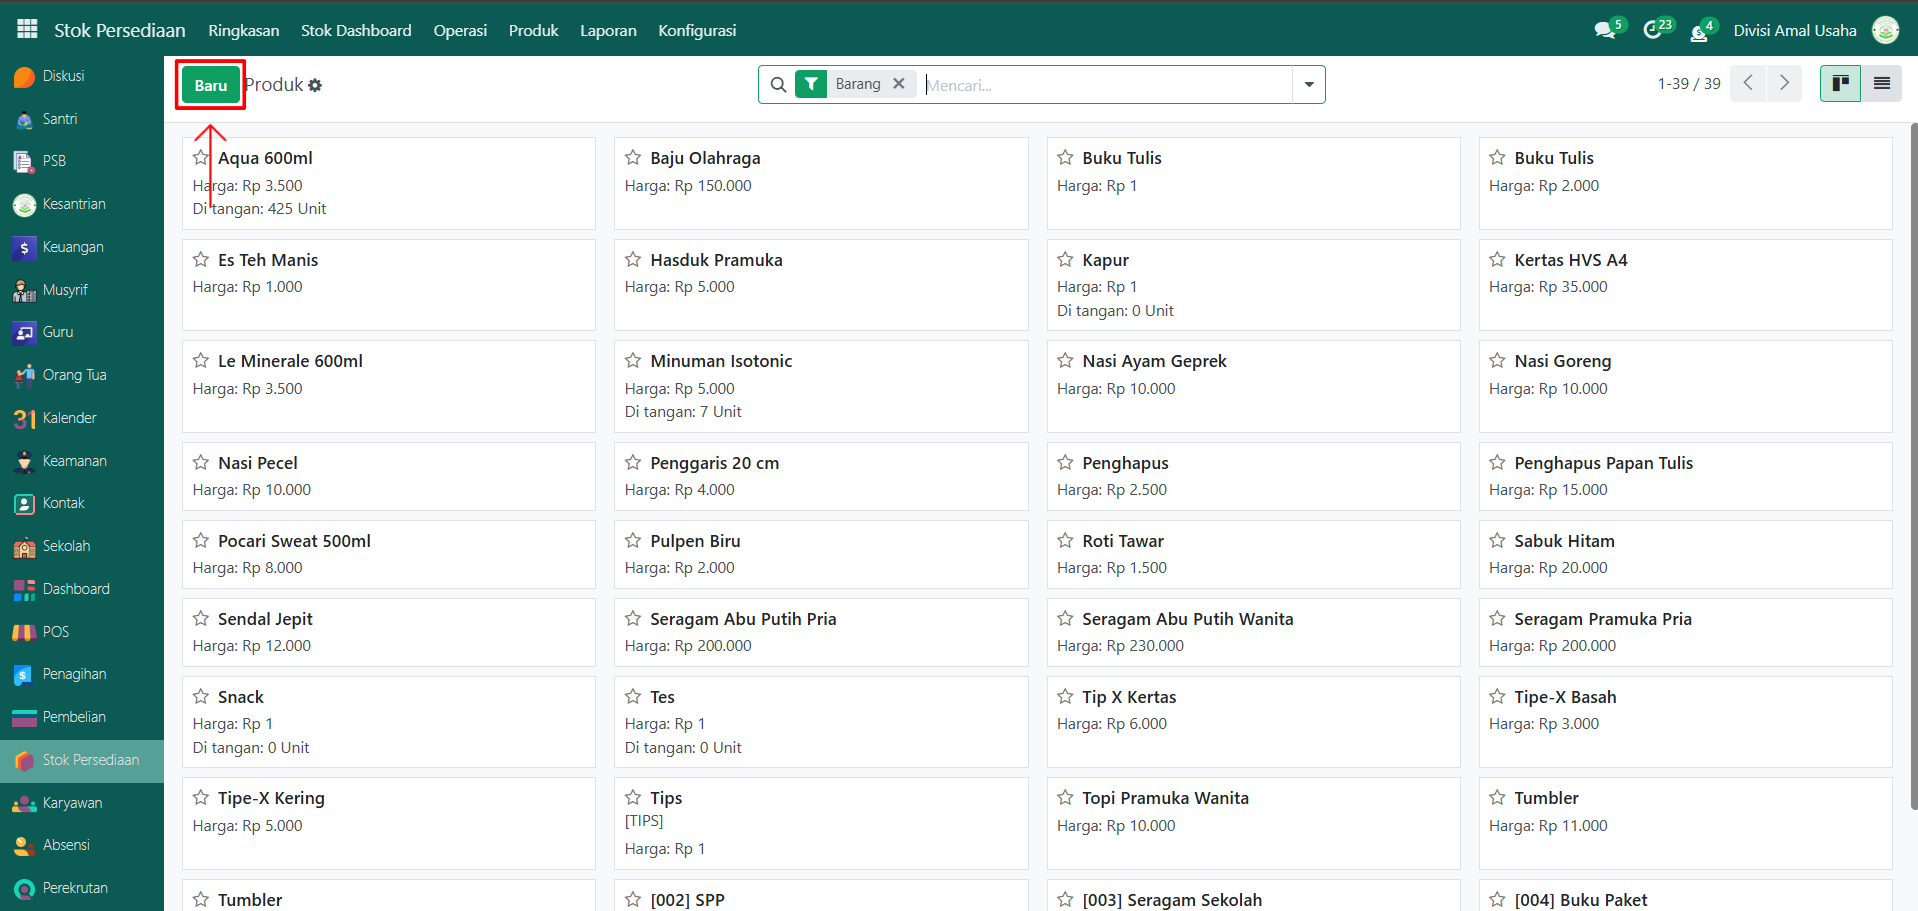The width and height of the screenshot is (1918, 911).
Task: Switch to list view
Action: pos(1881,84)
